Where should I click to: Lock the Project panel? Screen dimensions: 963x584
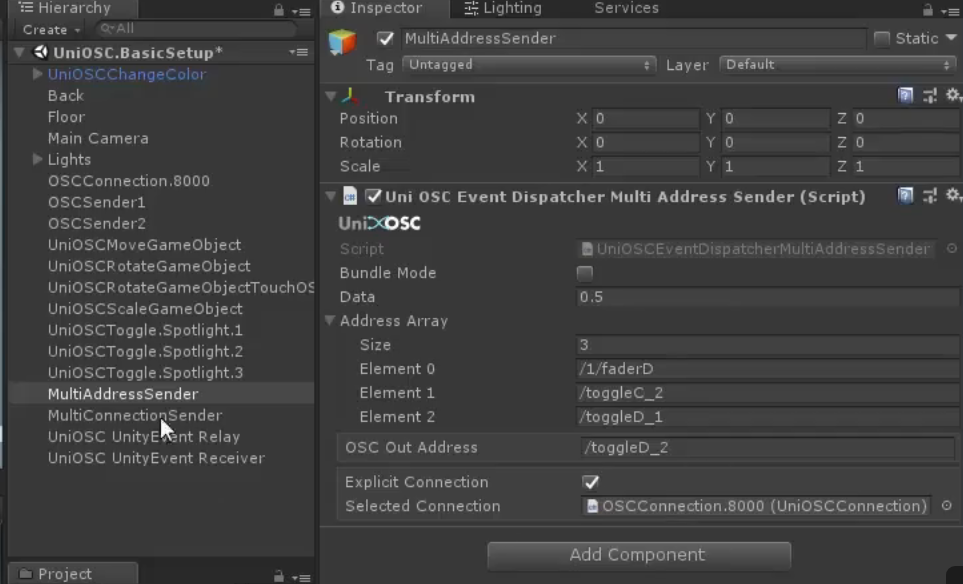[279, 576]
